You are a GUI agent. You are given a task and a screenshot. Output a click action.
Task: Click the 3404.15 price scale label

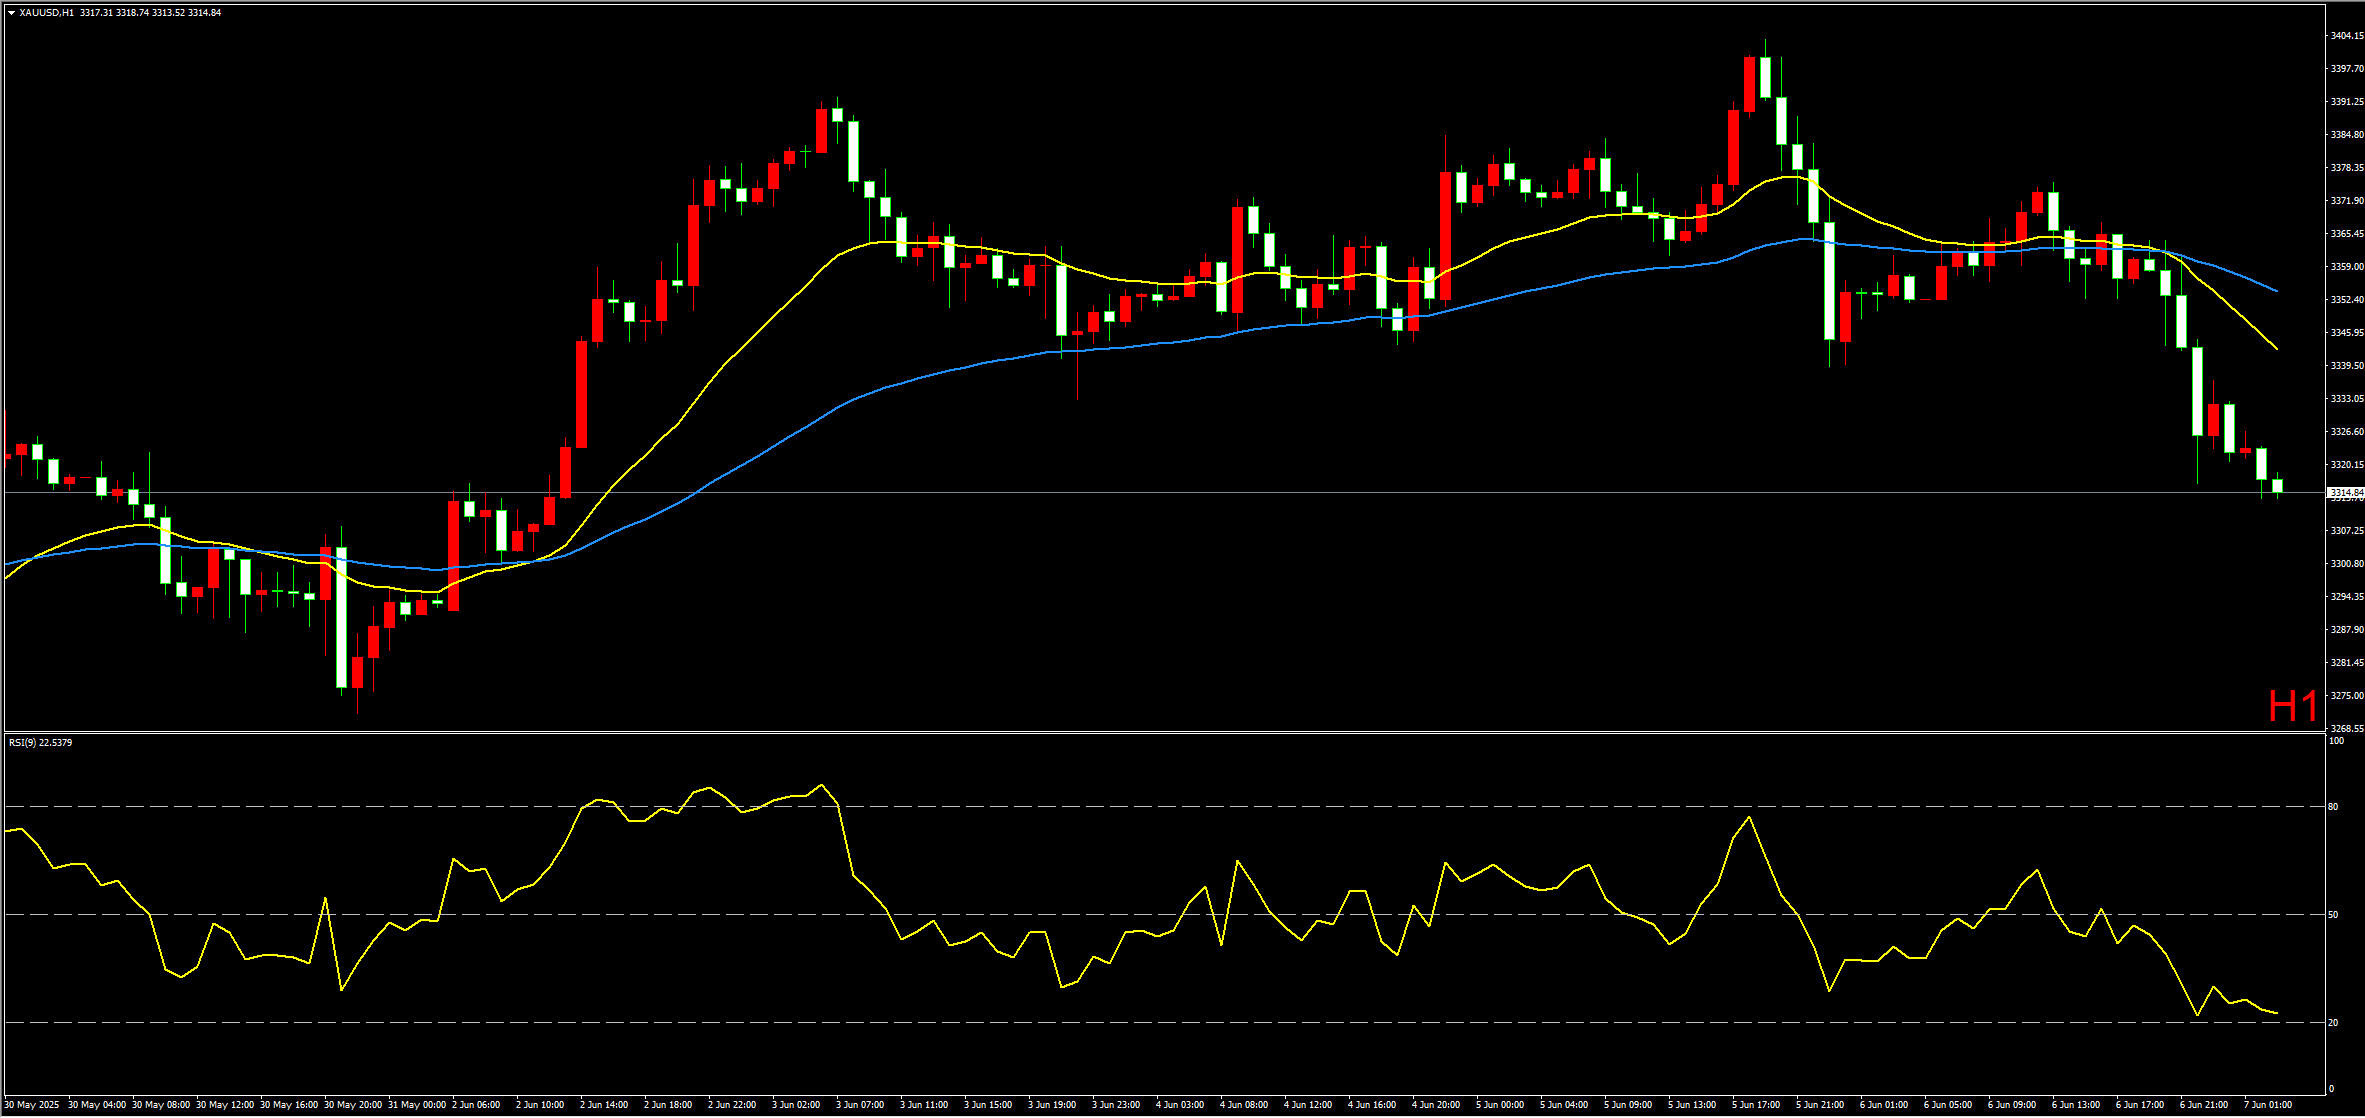pyautogui.click(x=2347, y=36)
